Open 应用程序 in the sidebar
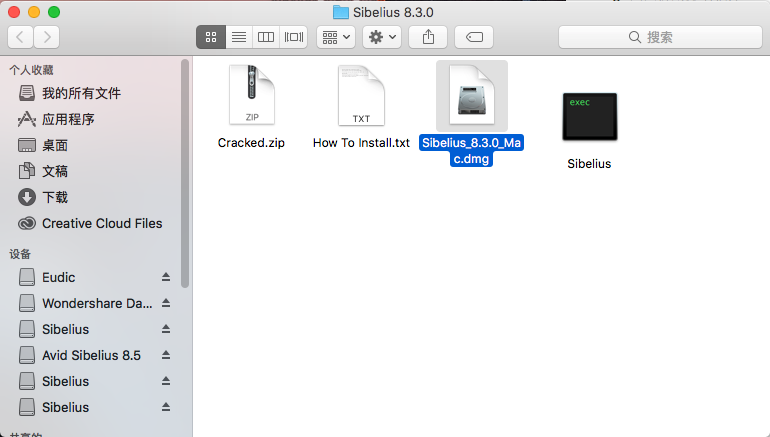This screenshot has width=770, height=437. [68, 119]
